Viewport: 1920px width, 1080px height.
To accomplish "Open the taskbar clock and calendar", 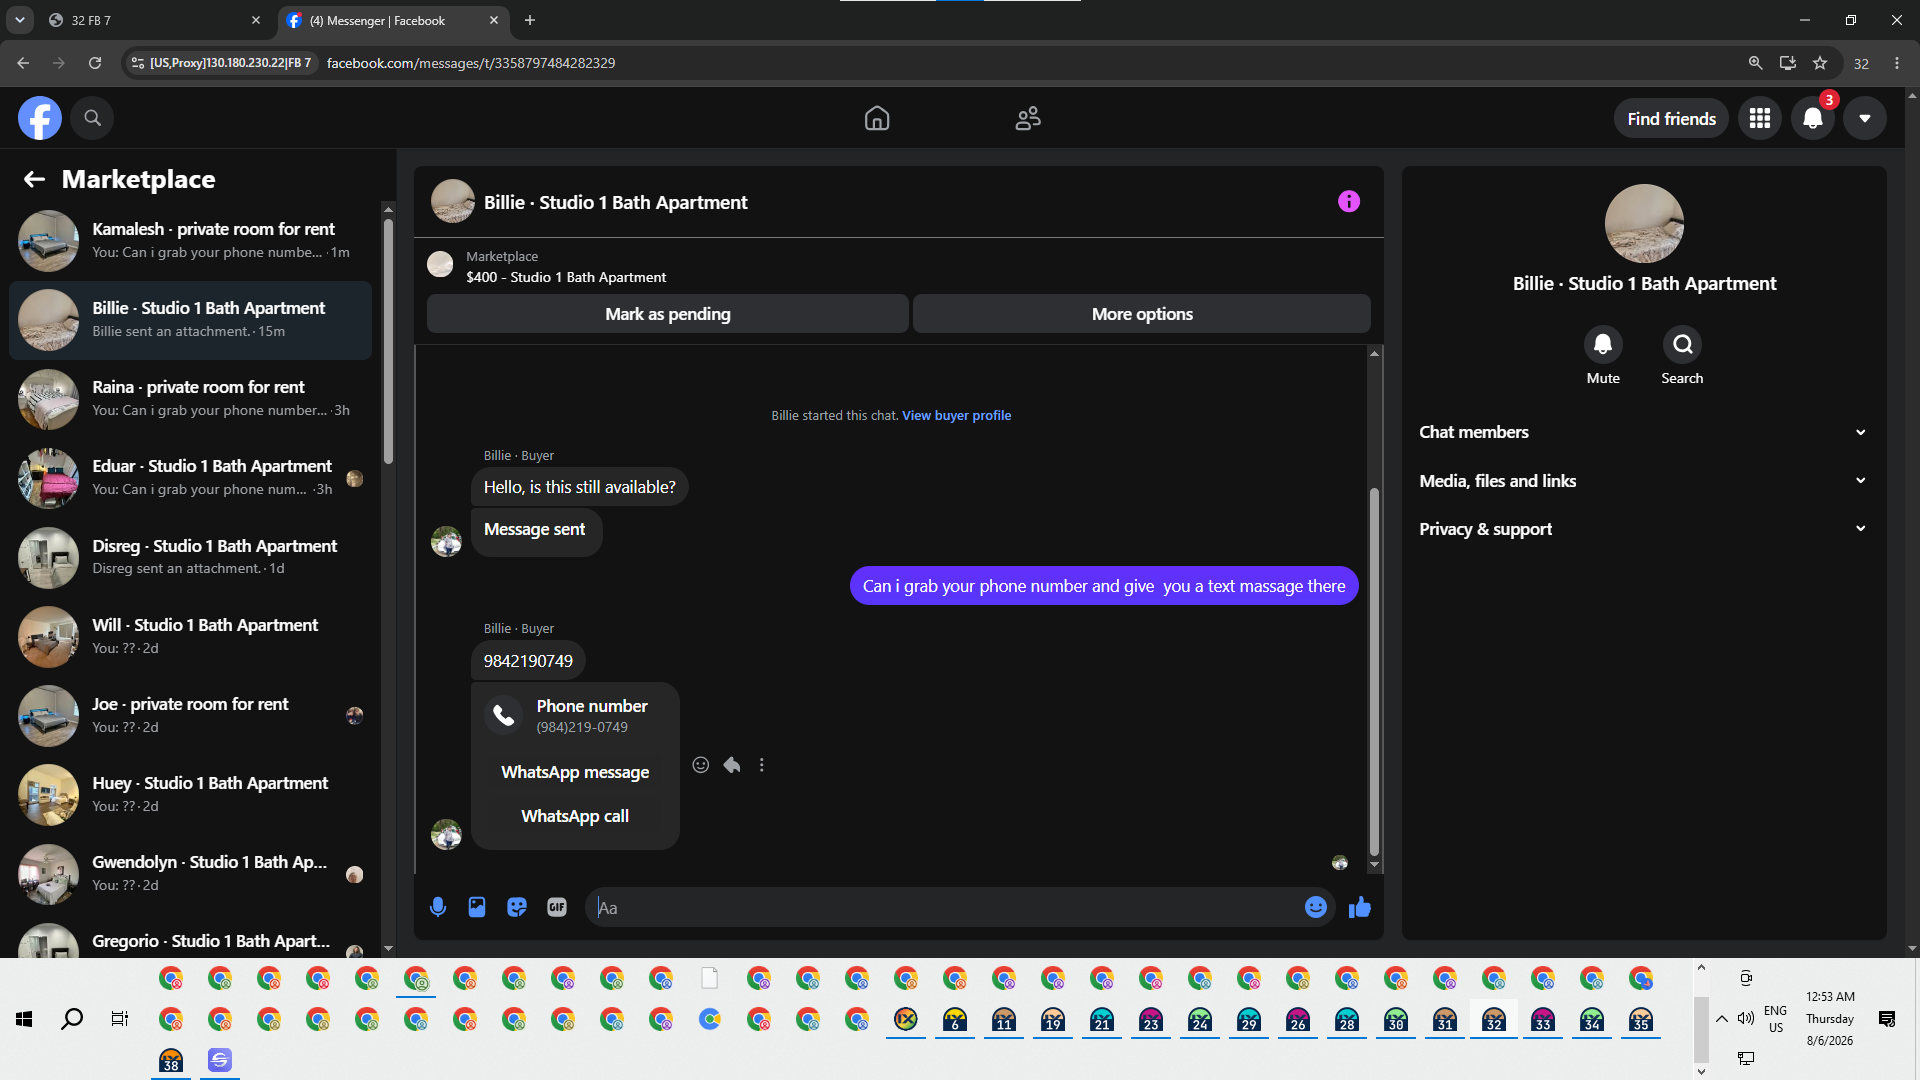I will pyautogui.click(x=1830, y=1019).
